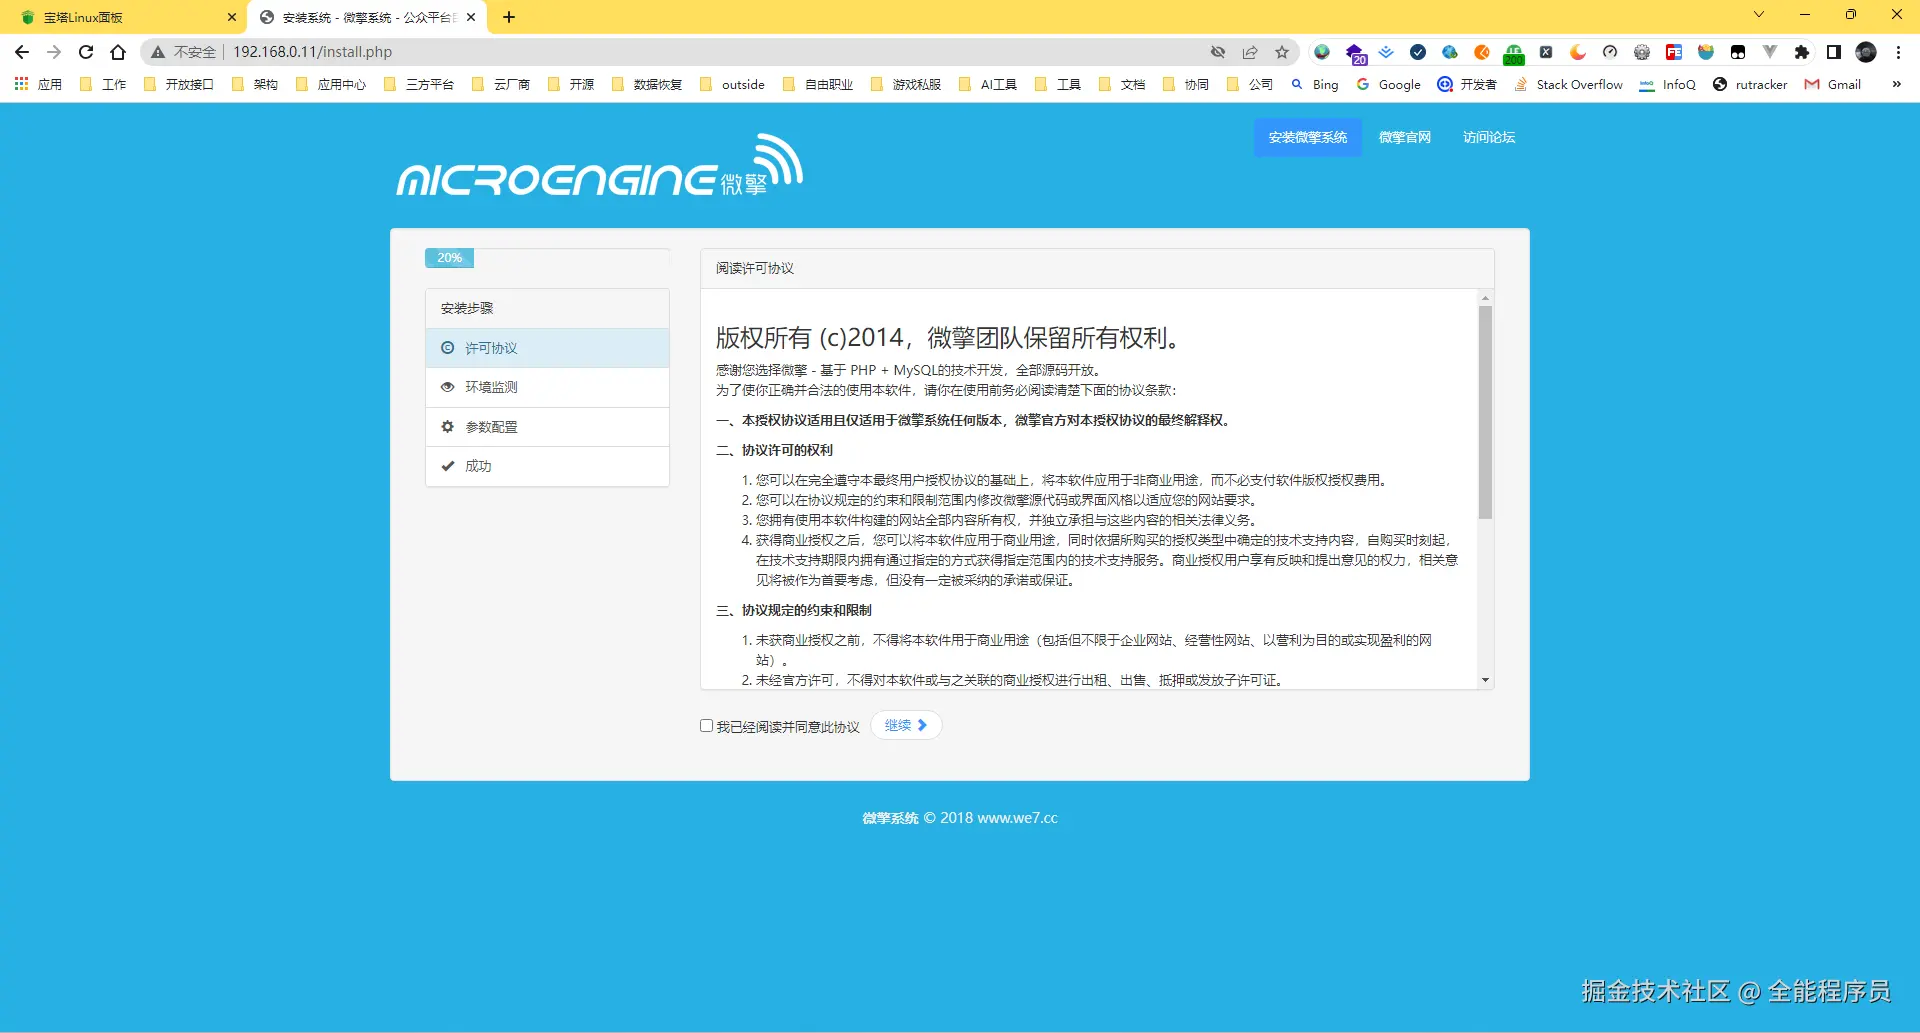Select the 安装系统 - 微擎系统 tab
This screenshot has width=1920, height=1033.
[368, 17]
